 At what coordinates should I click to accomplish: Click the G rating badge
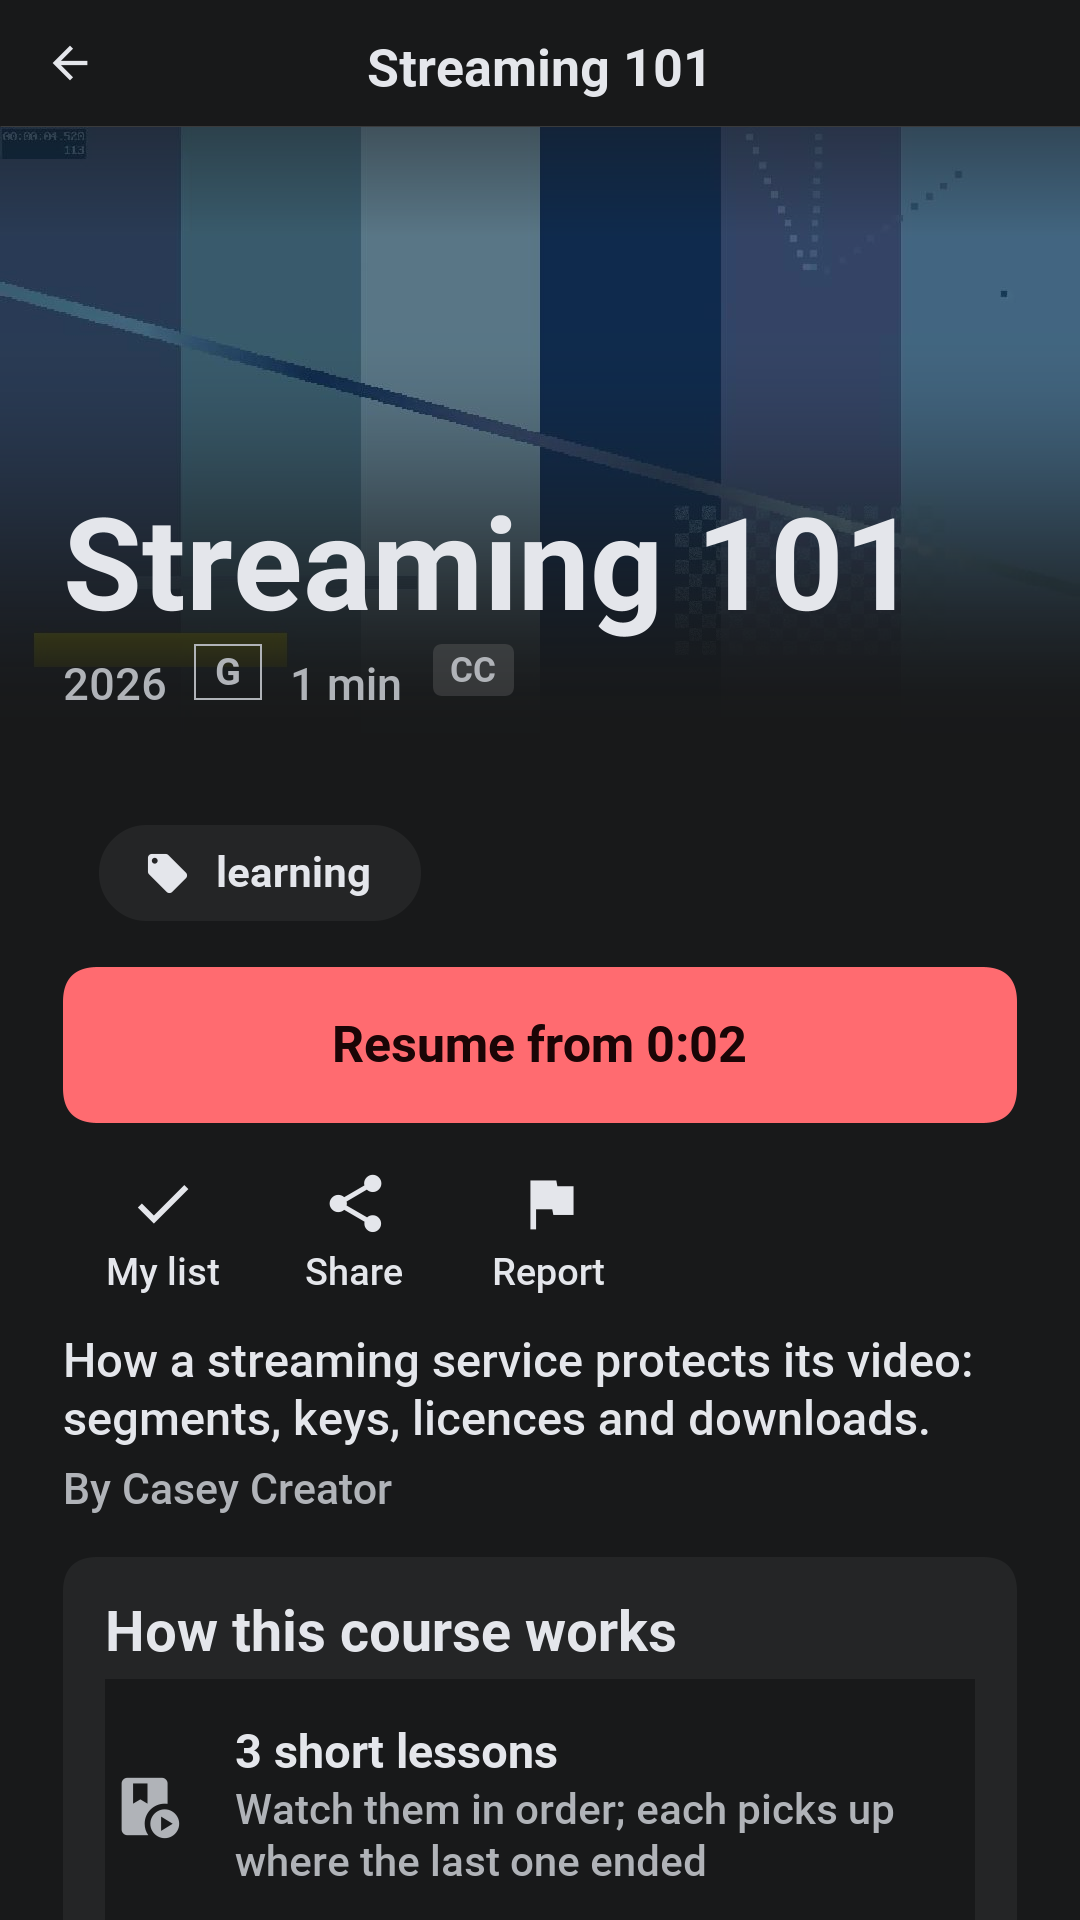click(228, 672)
